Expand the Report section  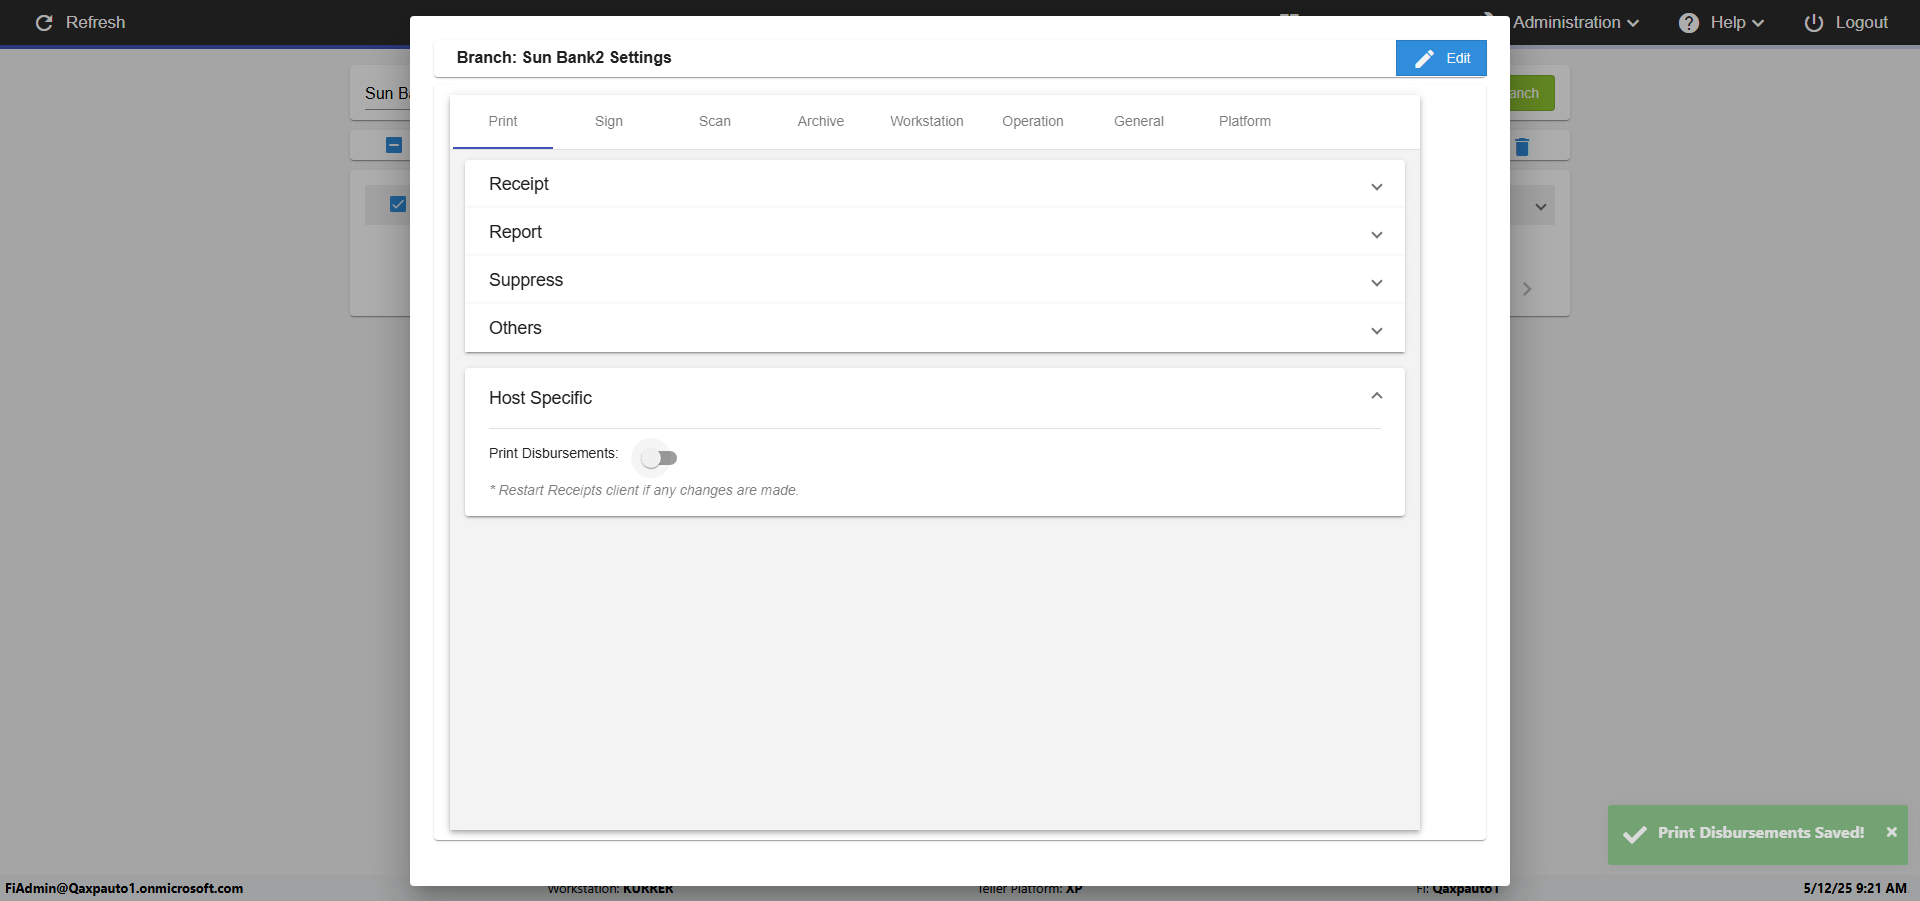tap(1376, 235)
